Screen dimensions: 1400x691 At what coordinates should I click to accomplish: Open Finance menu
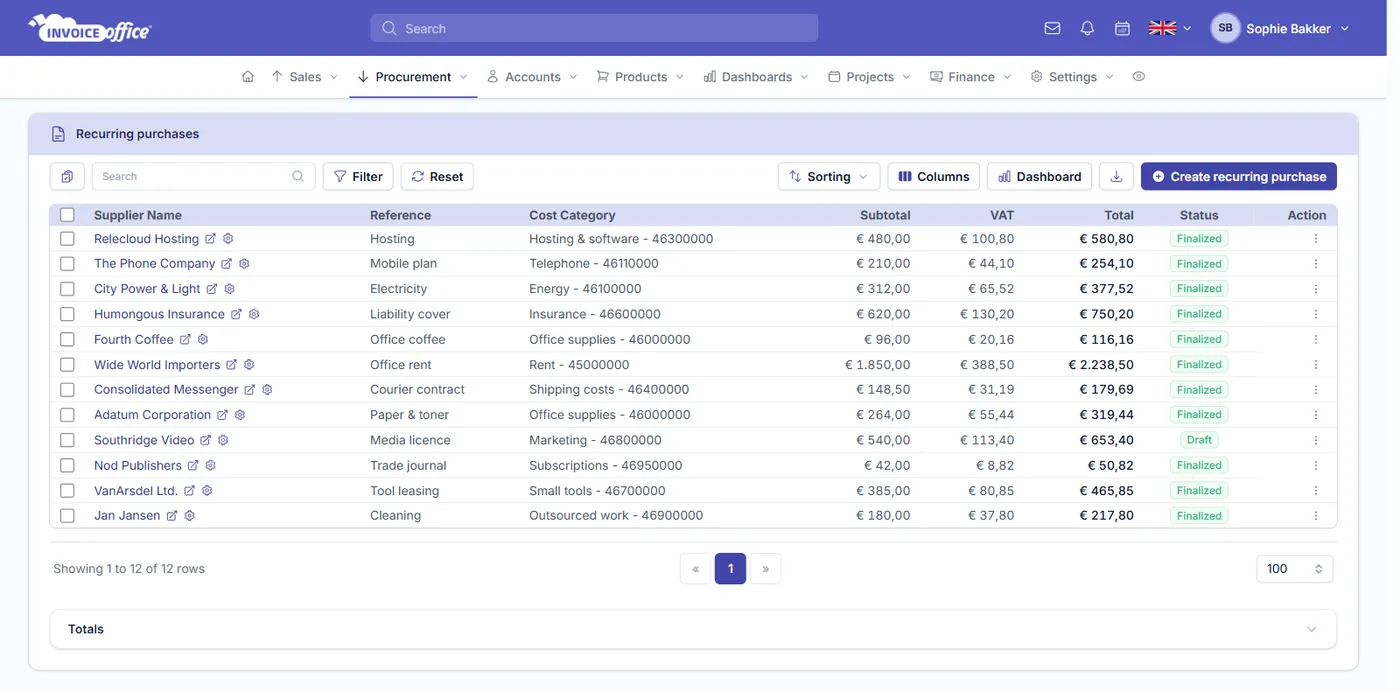971,77
